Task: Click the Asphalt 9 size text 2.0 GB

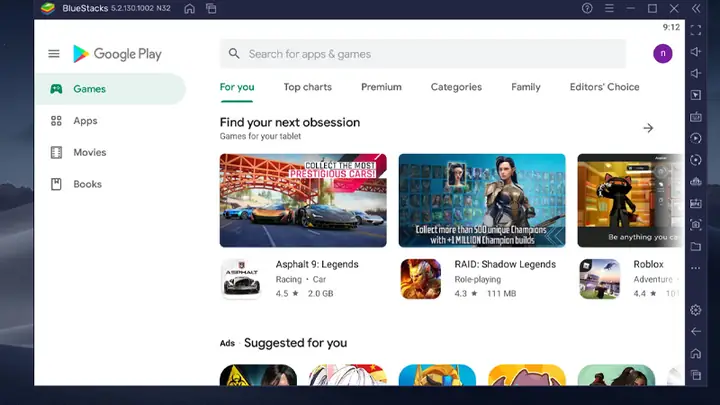Action: coord(321,293)
